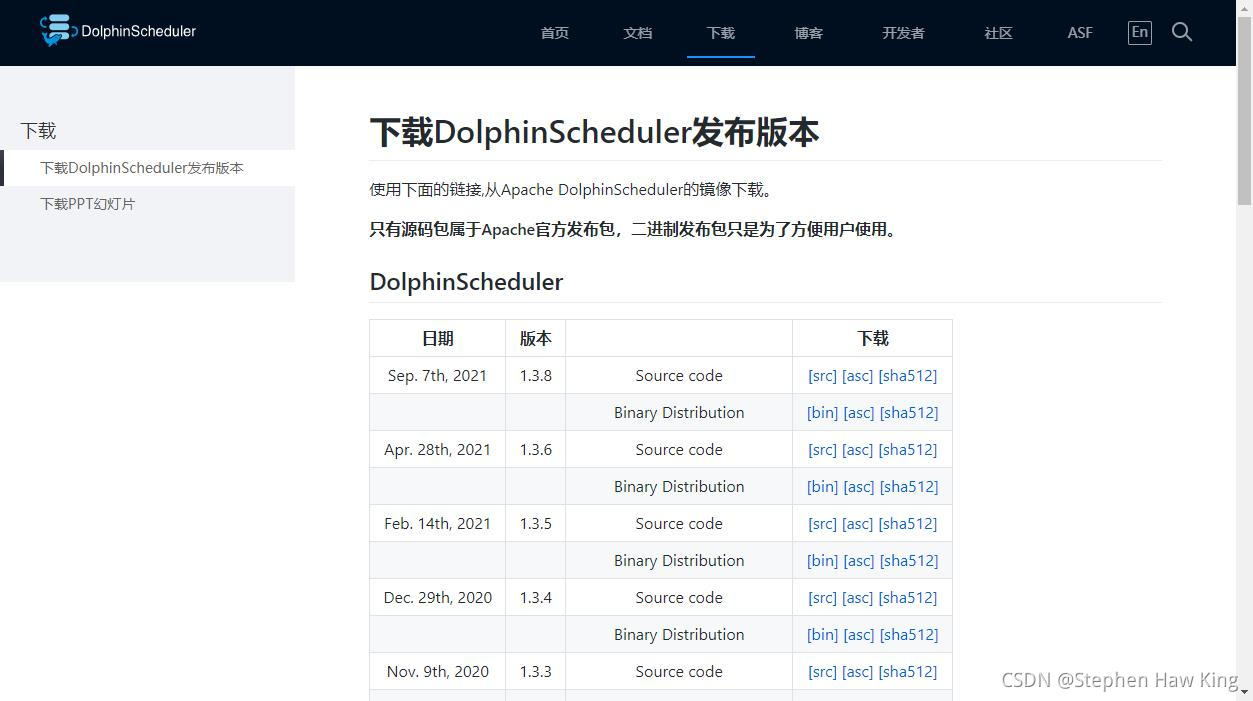Screen dimensions: 1253x701
Task: Open [asc] for 1.3.4 binary distribution
Action: pyautogui.click(x=859, y=635)
